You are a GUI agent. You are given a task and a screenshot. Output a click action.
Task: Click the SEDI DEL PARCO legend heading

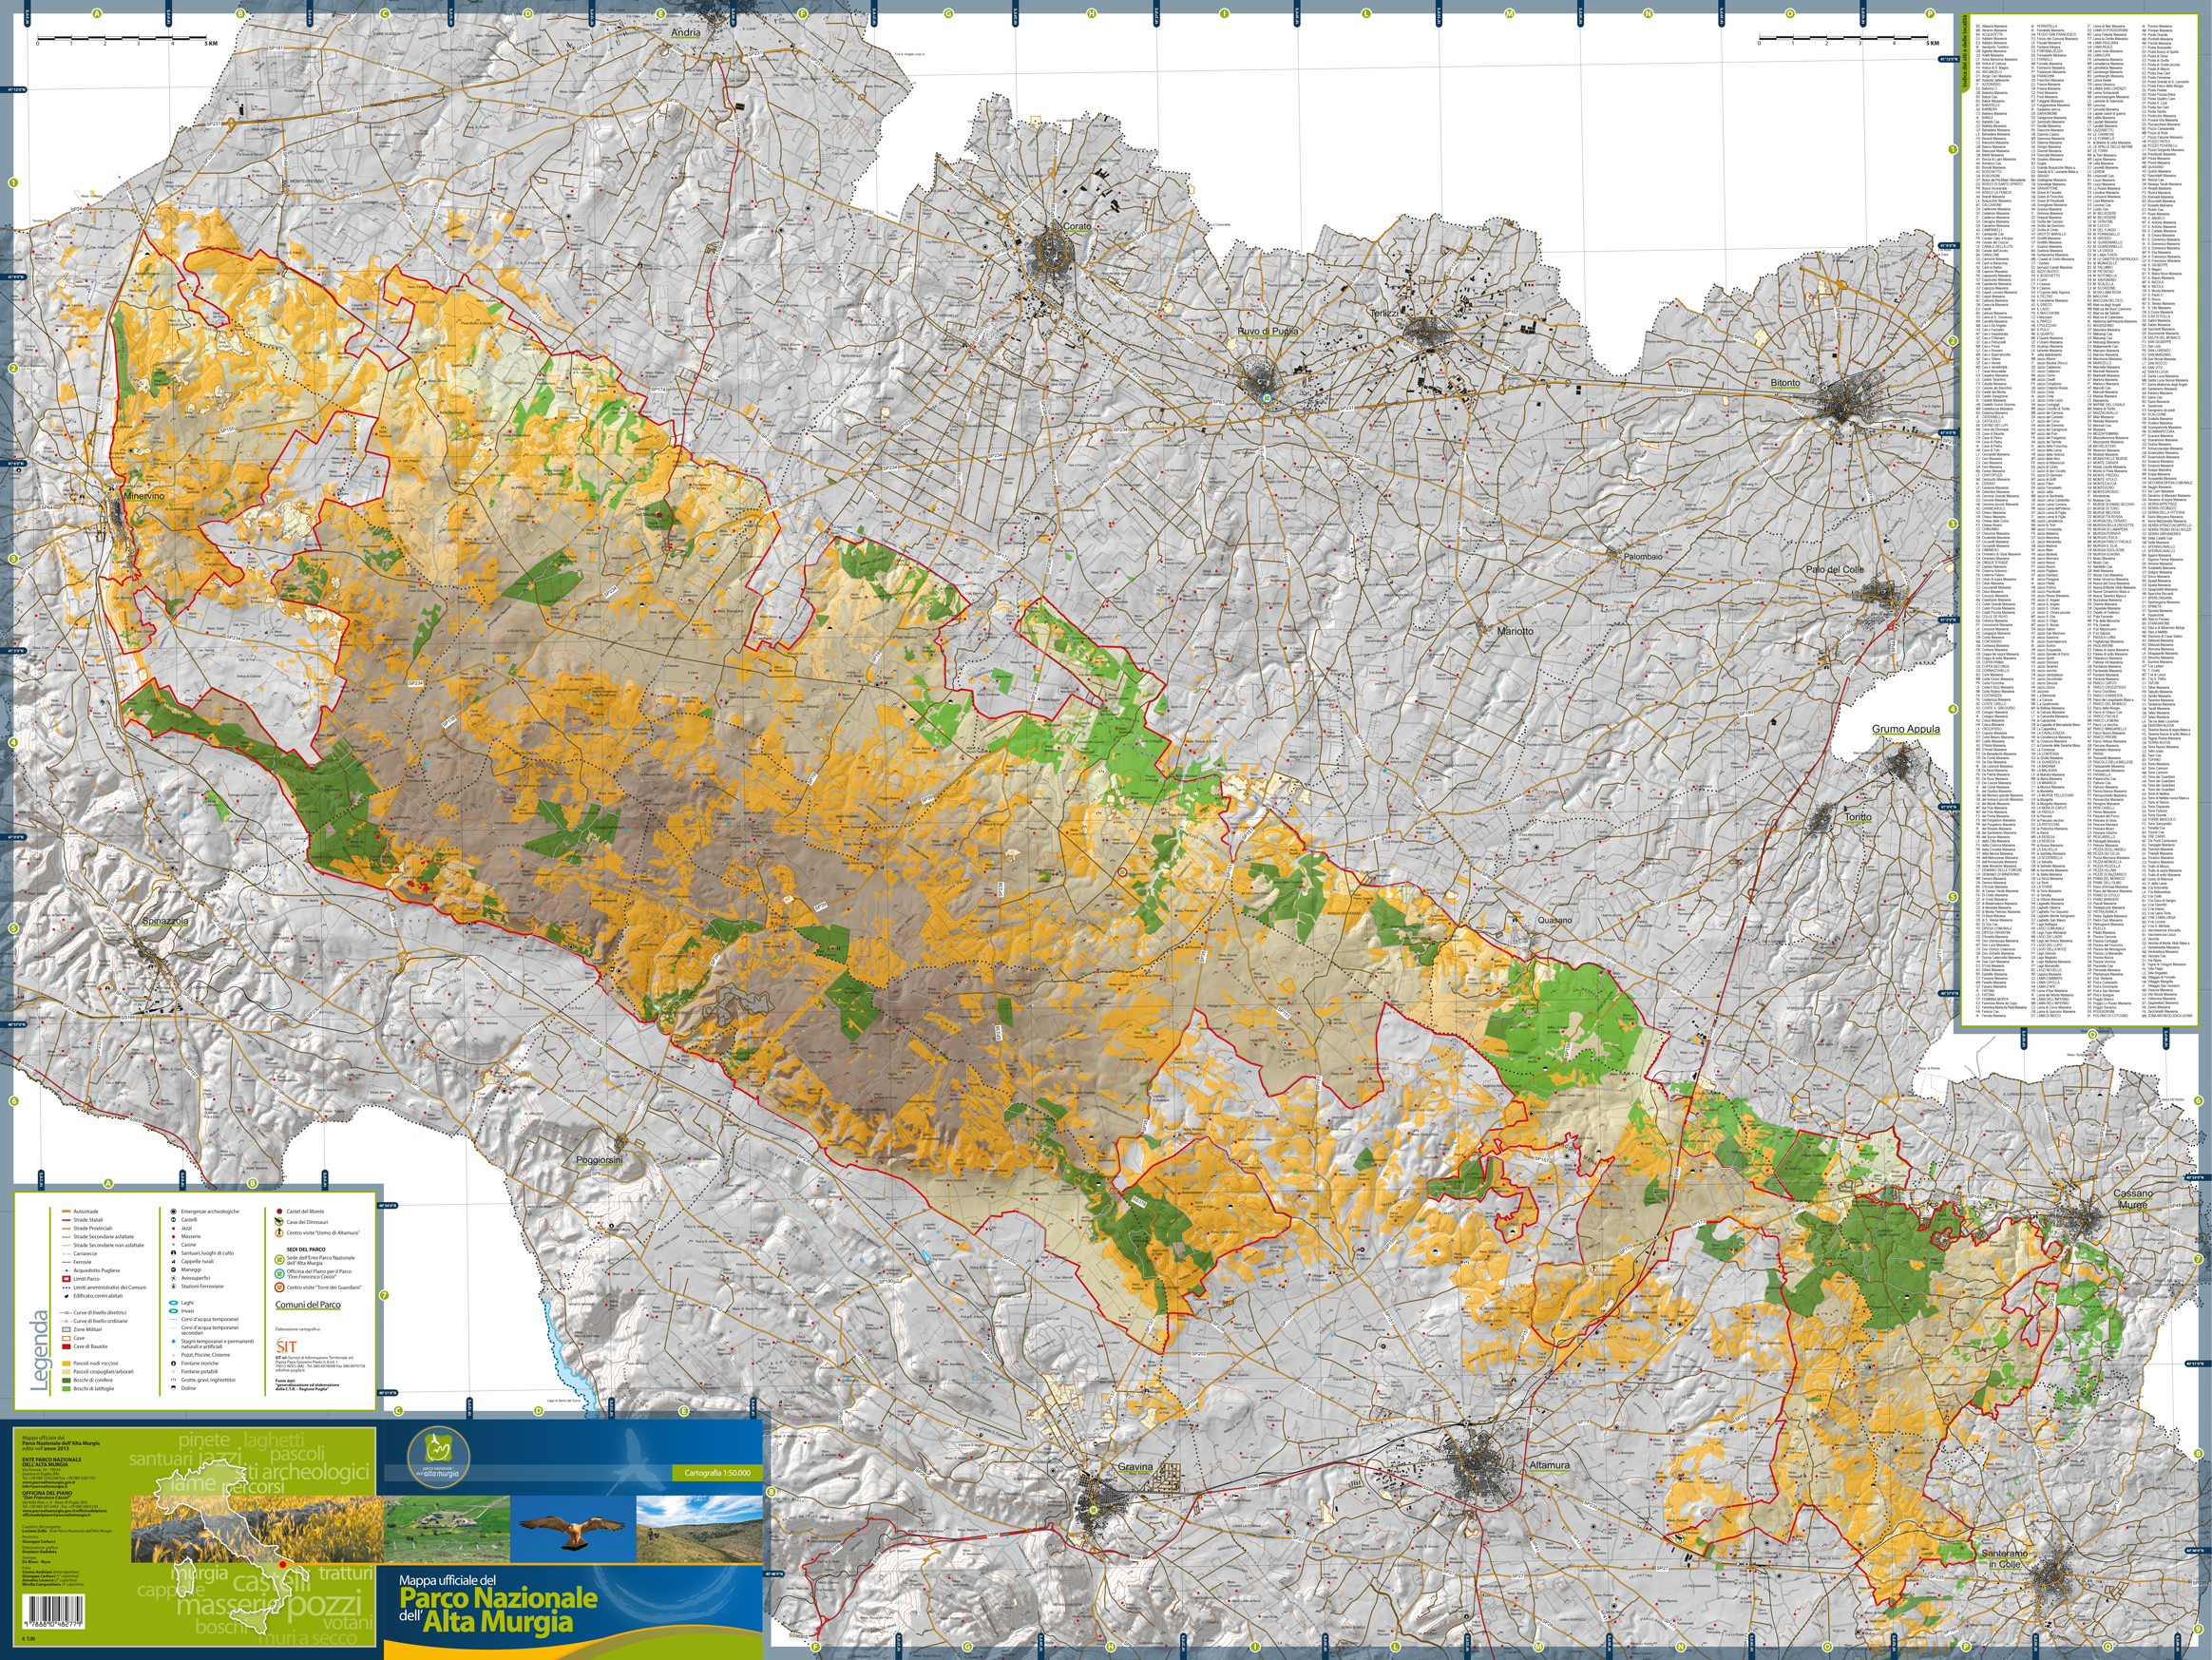point(307,1250)
